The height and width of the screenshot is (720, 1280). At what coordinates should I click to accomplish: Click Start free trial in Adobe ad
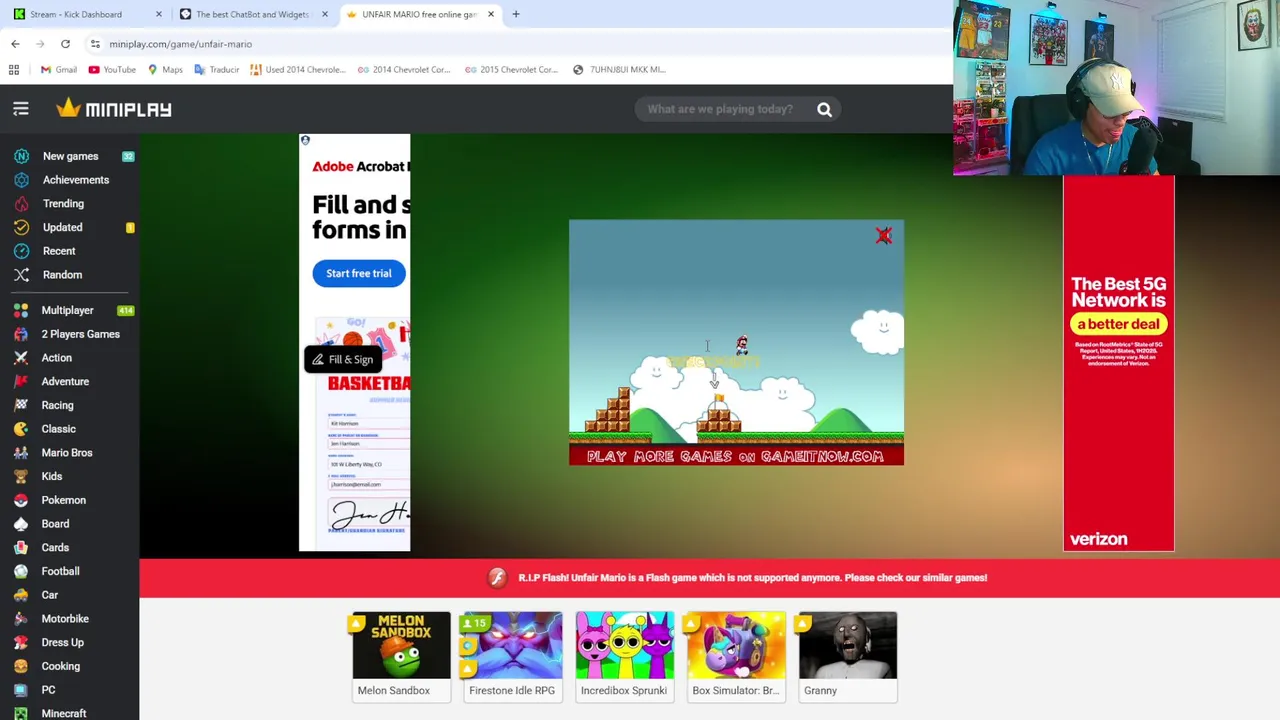(x=359, y=273)
